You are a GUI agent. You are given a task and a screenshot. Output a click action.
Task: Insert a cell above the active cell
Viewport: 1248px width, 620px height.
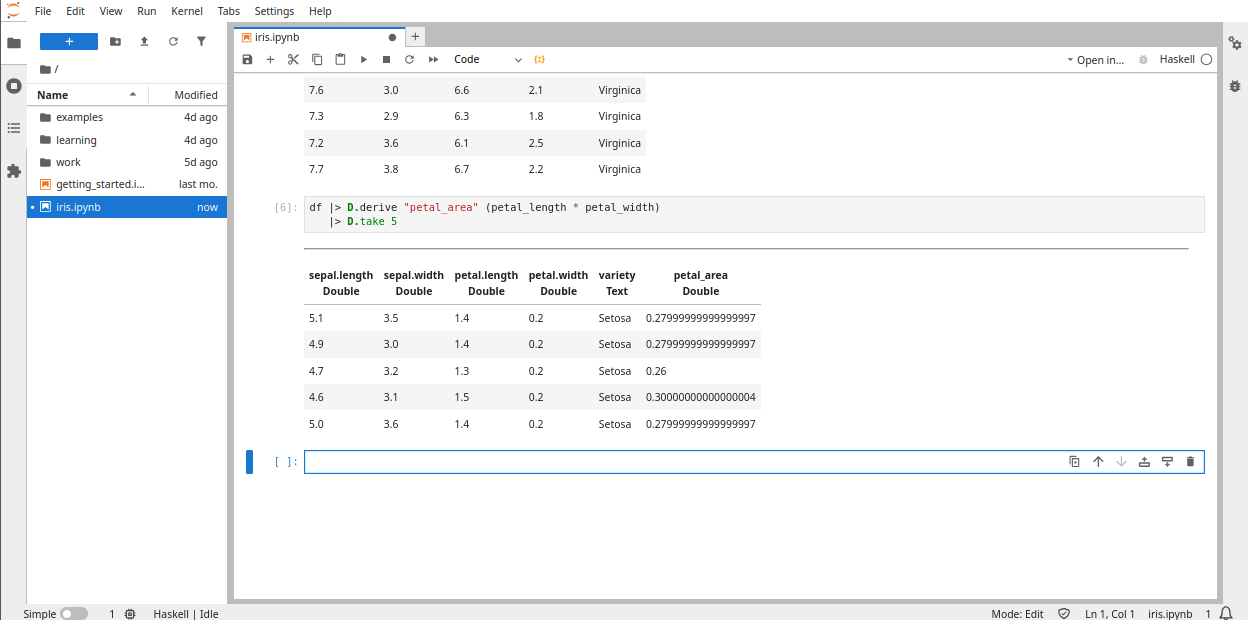tap(1144, 462)
